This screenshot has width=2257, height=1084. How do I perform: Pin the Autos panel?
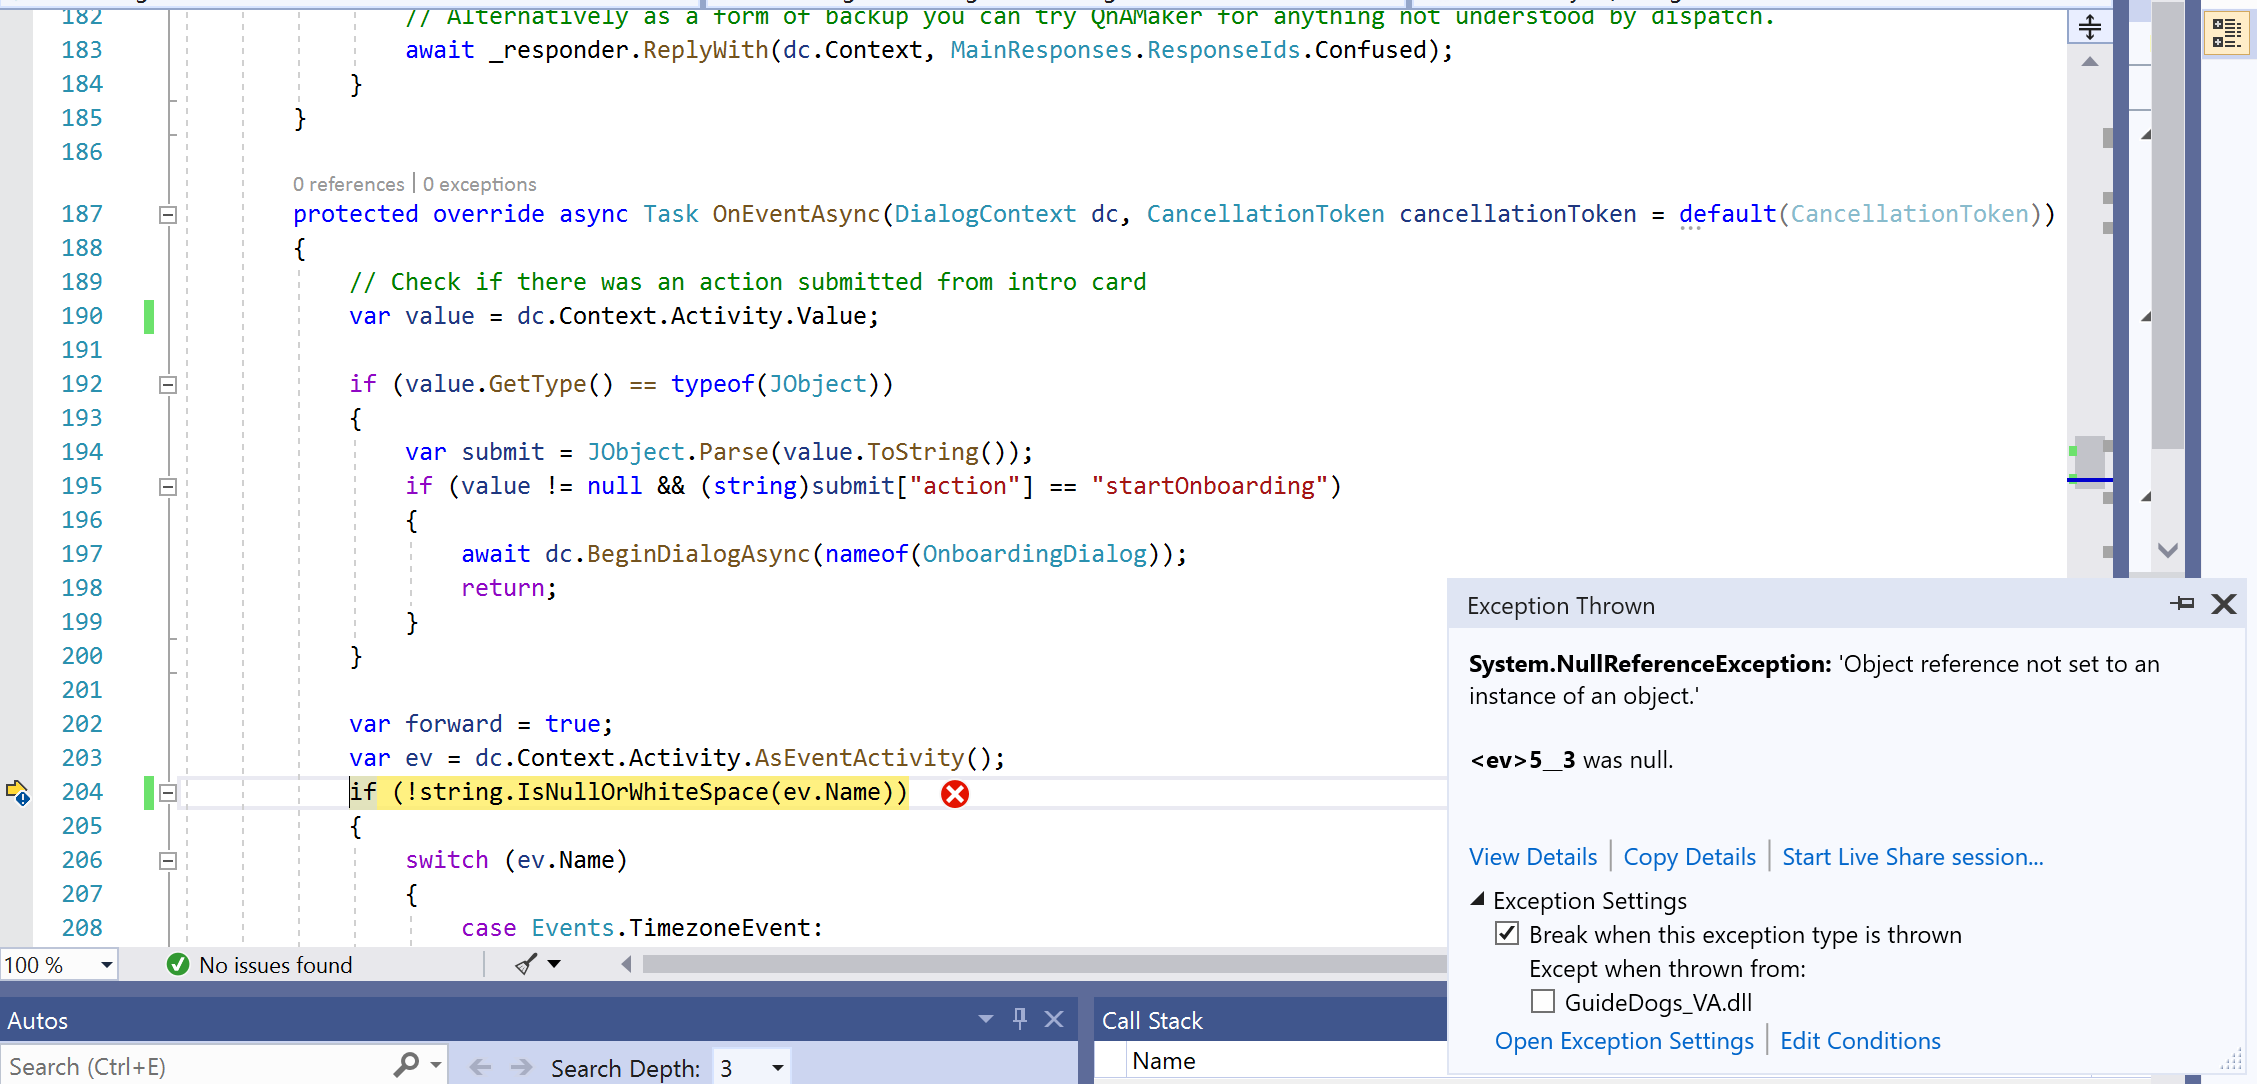click(x=1020, y=1019)
